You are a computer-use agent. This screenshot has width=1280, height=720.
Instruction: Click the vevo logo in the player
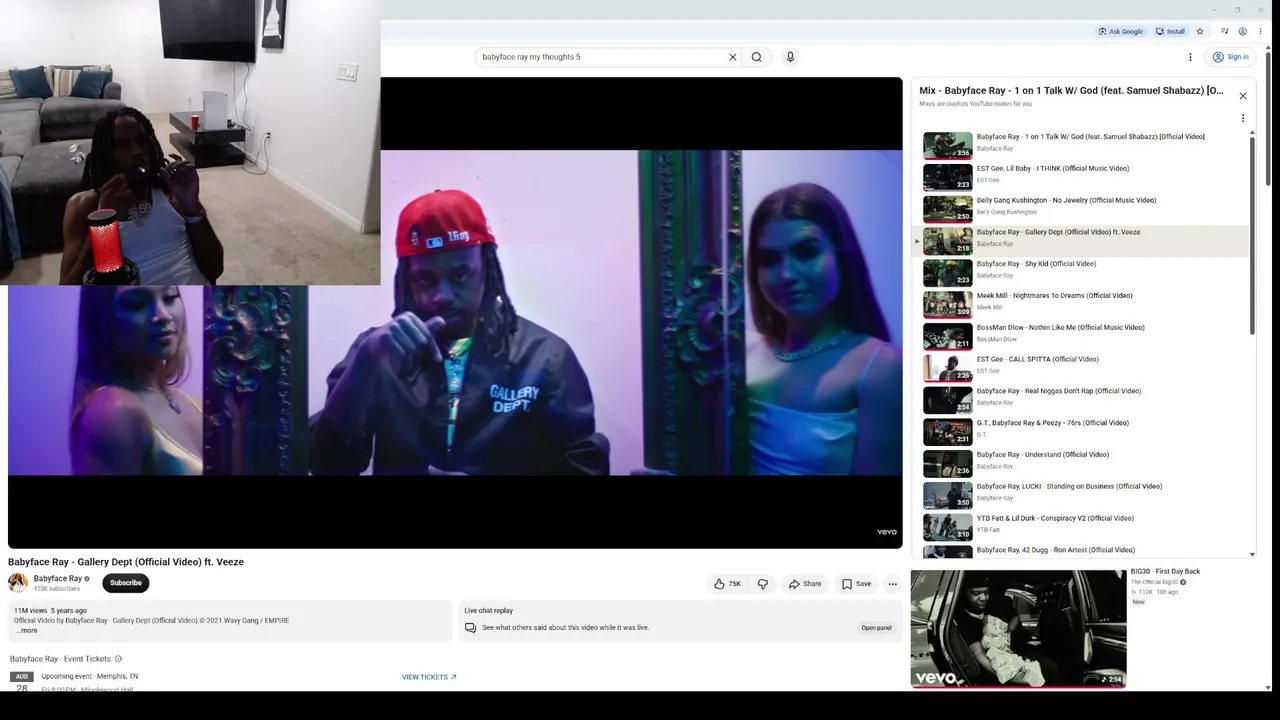pyautogui.click(x=886, y=532)
